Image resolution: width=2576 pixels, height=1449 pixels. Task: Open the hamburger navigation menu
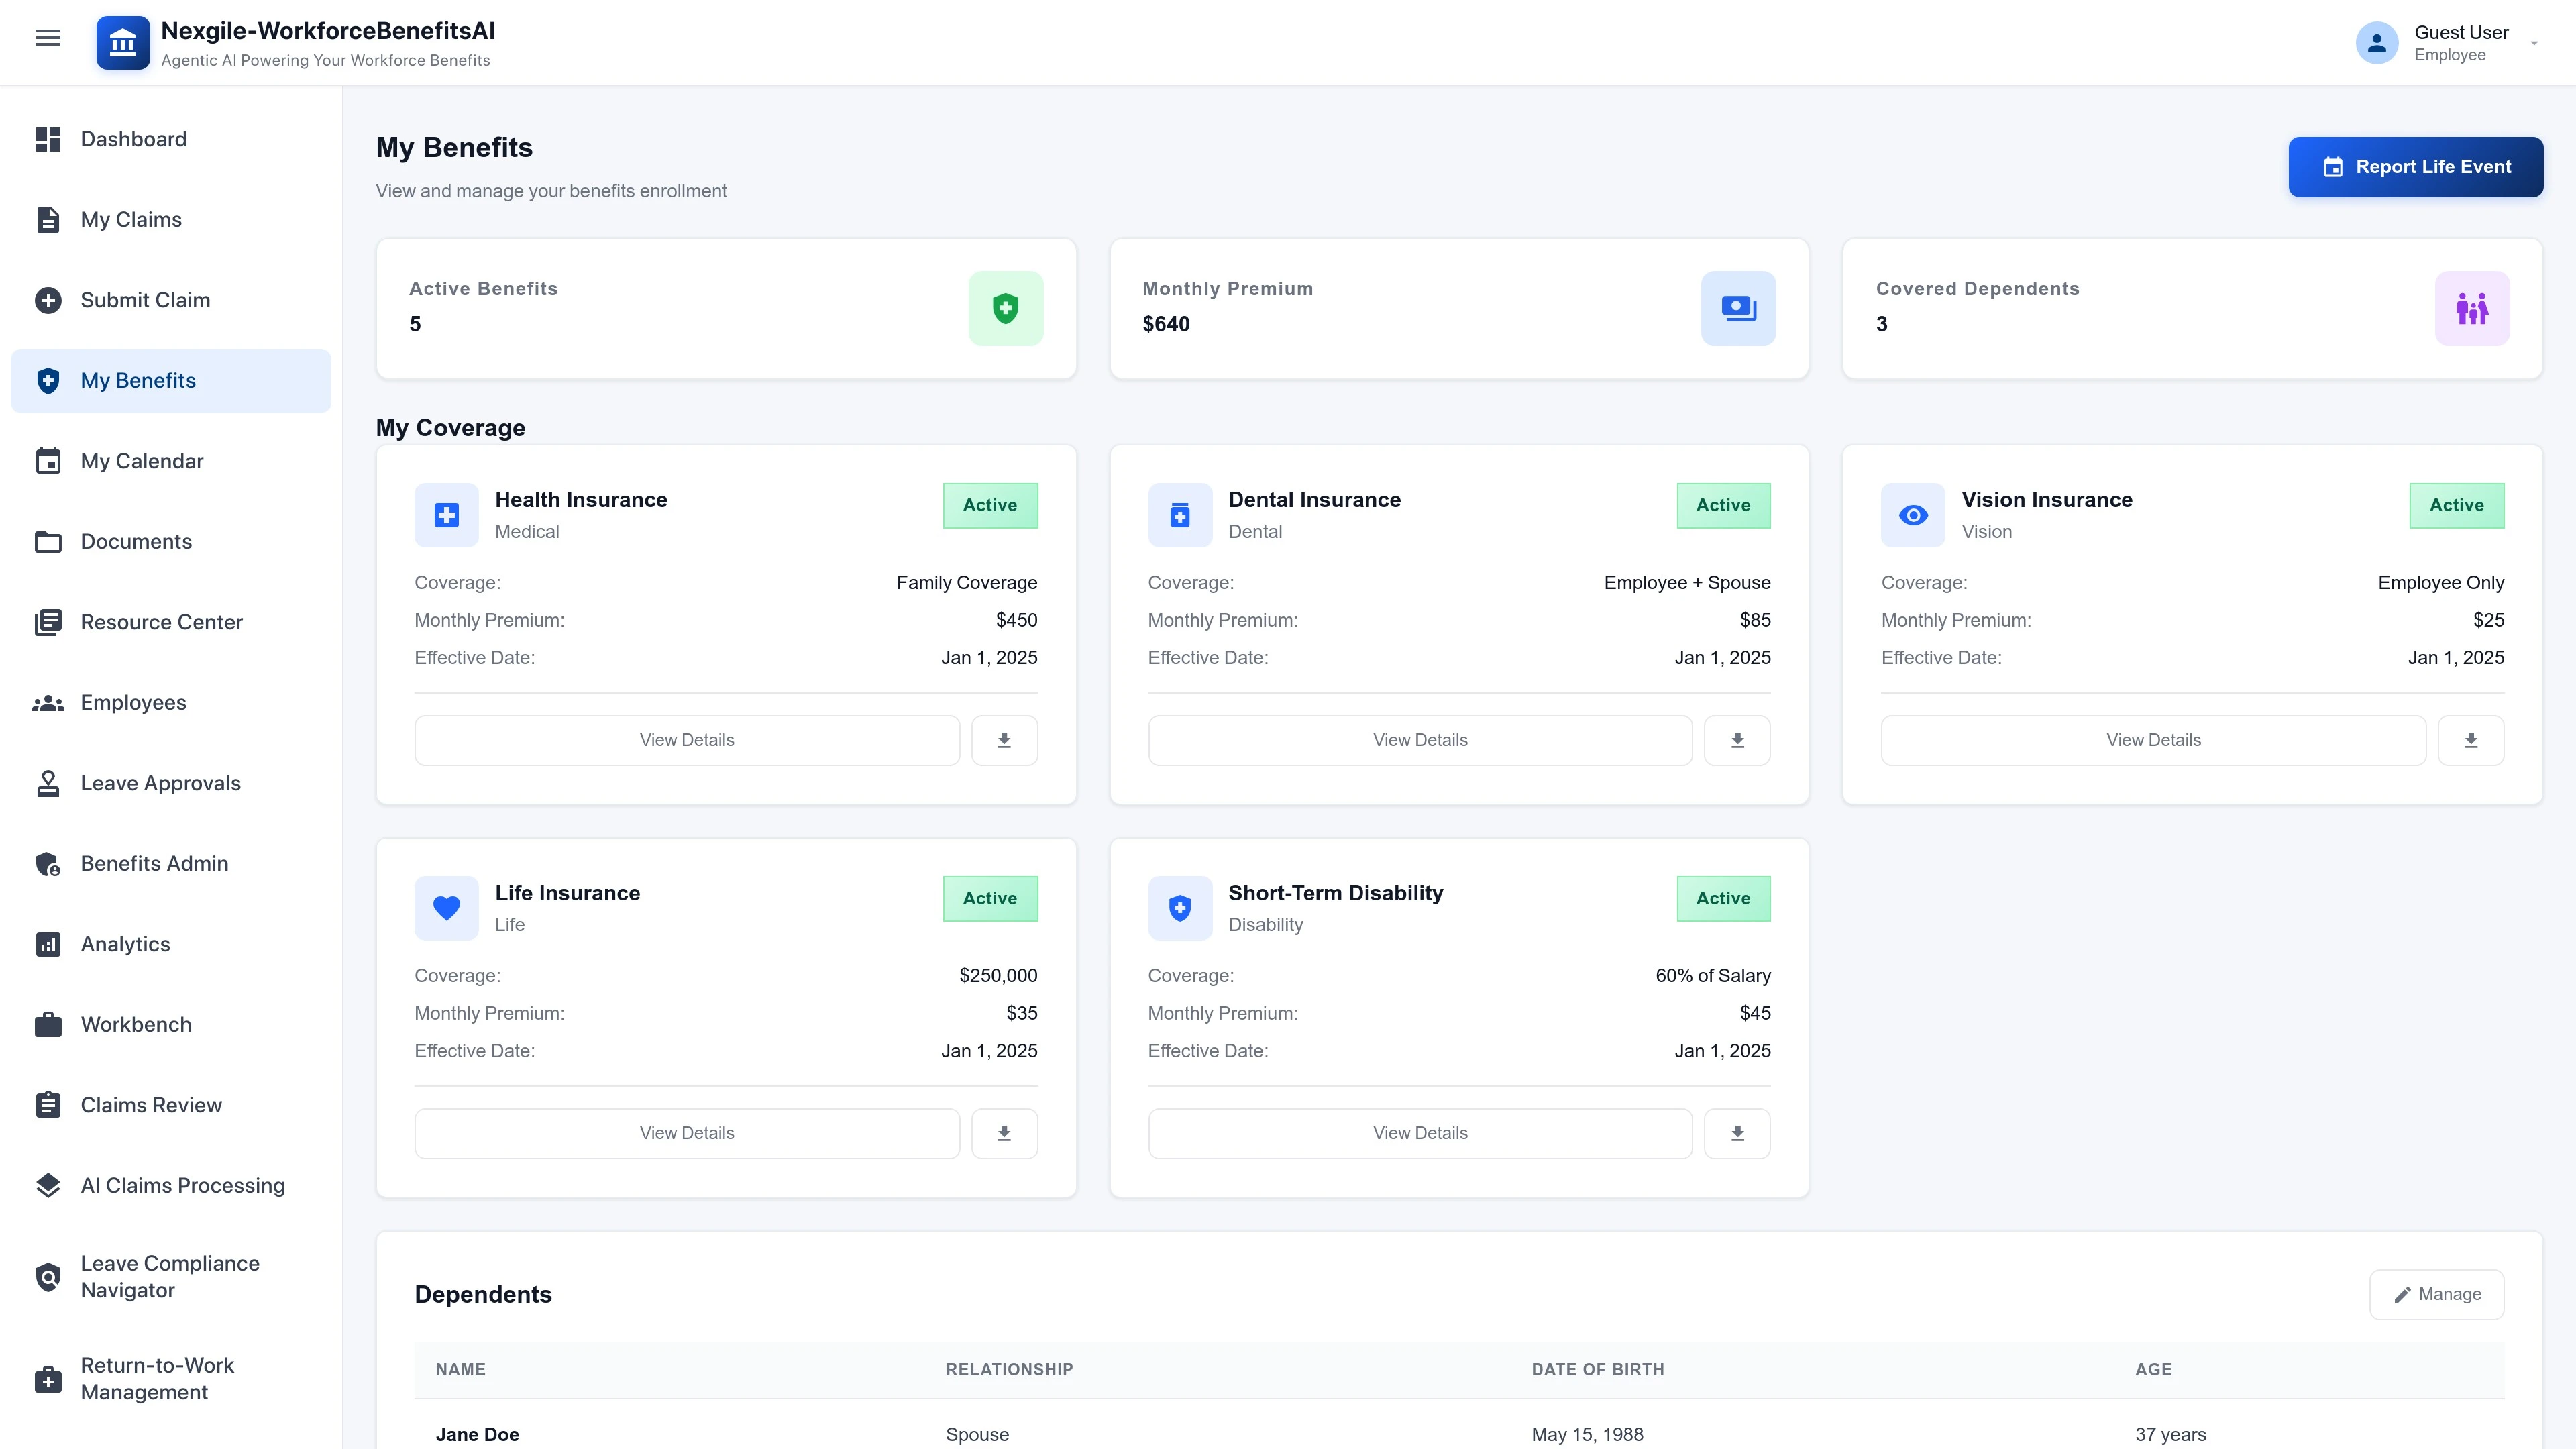pyautogui.click(x=47, y=37)
